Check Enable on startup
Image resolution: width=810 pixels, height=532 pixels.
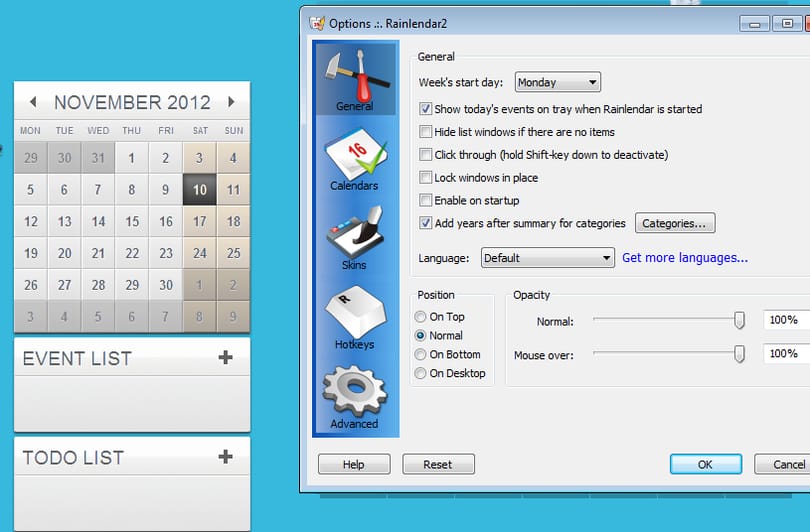[425, 200]
